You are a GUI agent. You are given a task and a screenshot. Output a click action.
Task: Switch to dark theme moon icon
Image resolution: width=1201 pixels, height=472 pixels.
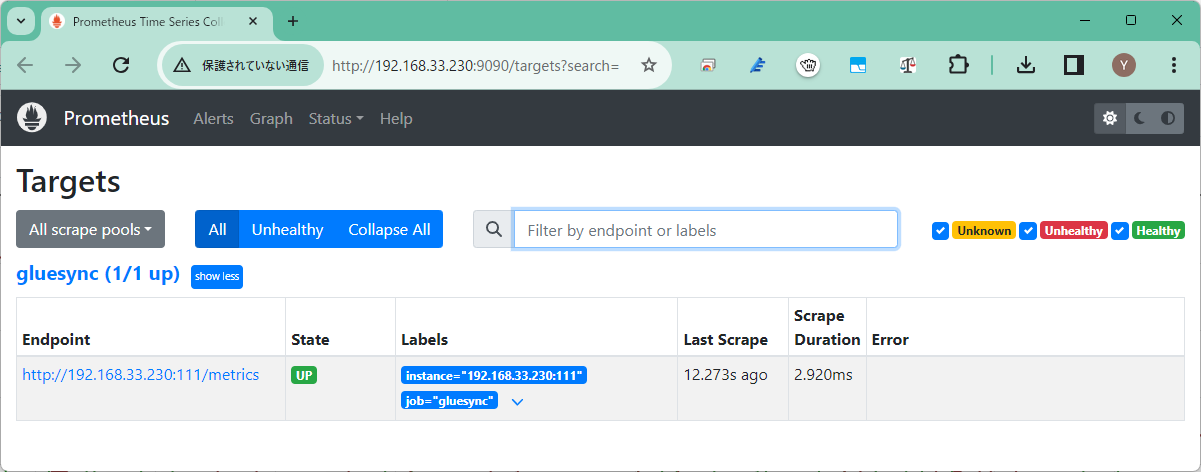click(x=1139, y=118)
